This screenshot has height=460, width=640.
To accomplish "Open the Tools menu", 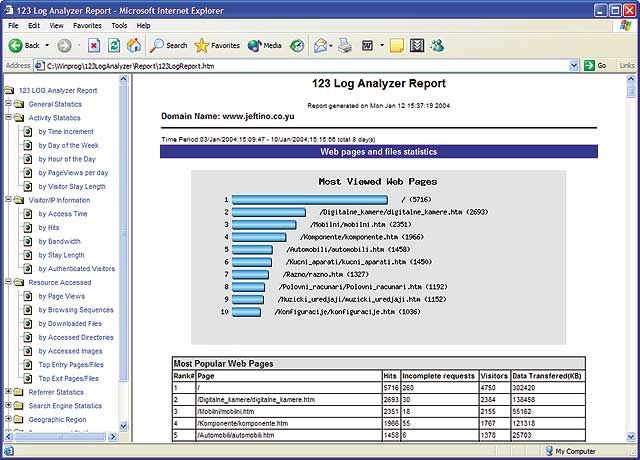I will [x=119, y=25].
